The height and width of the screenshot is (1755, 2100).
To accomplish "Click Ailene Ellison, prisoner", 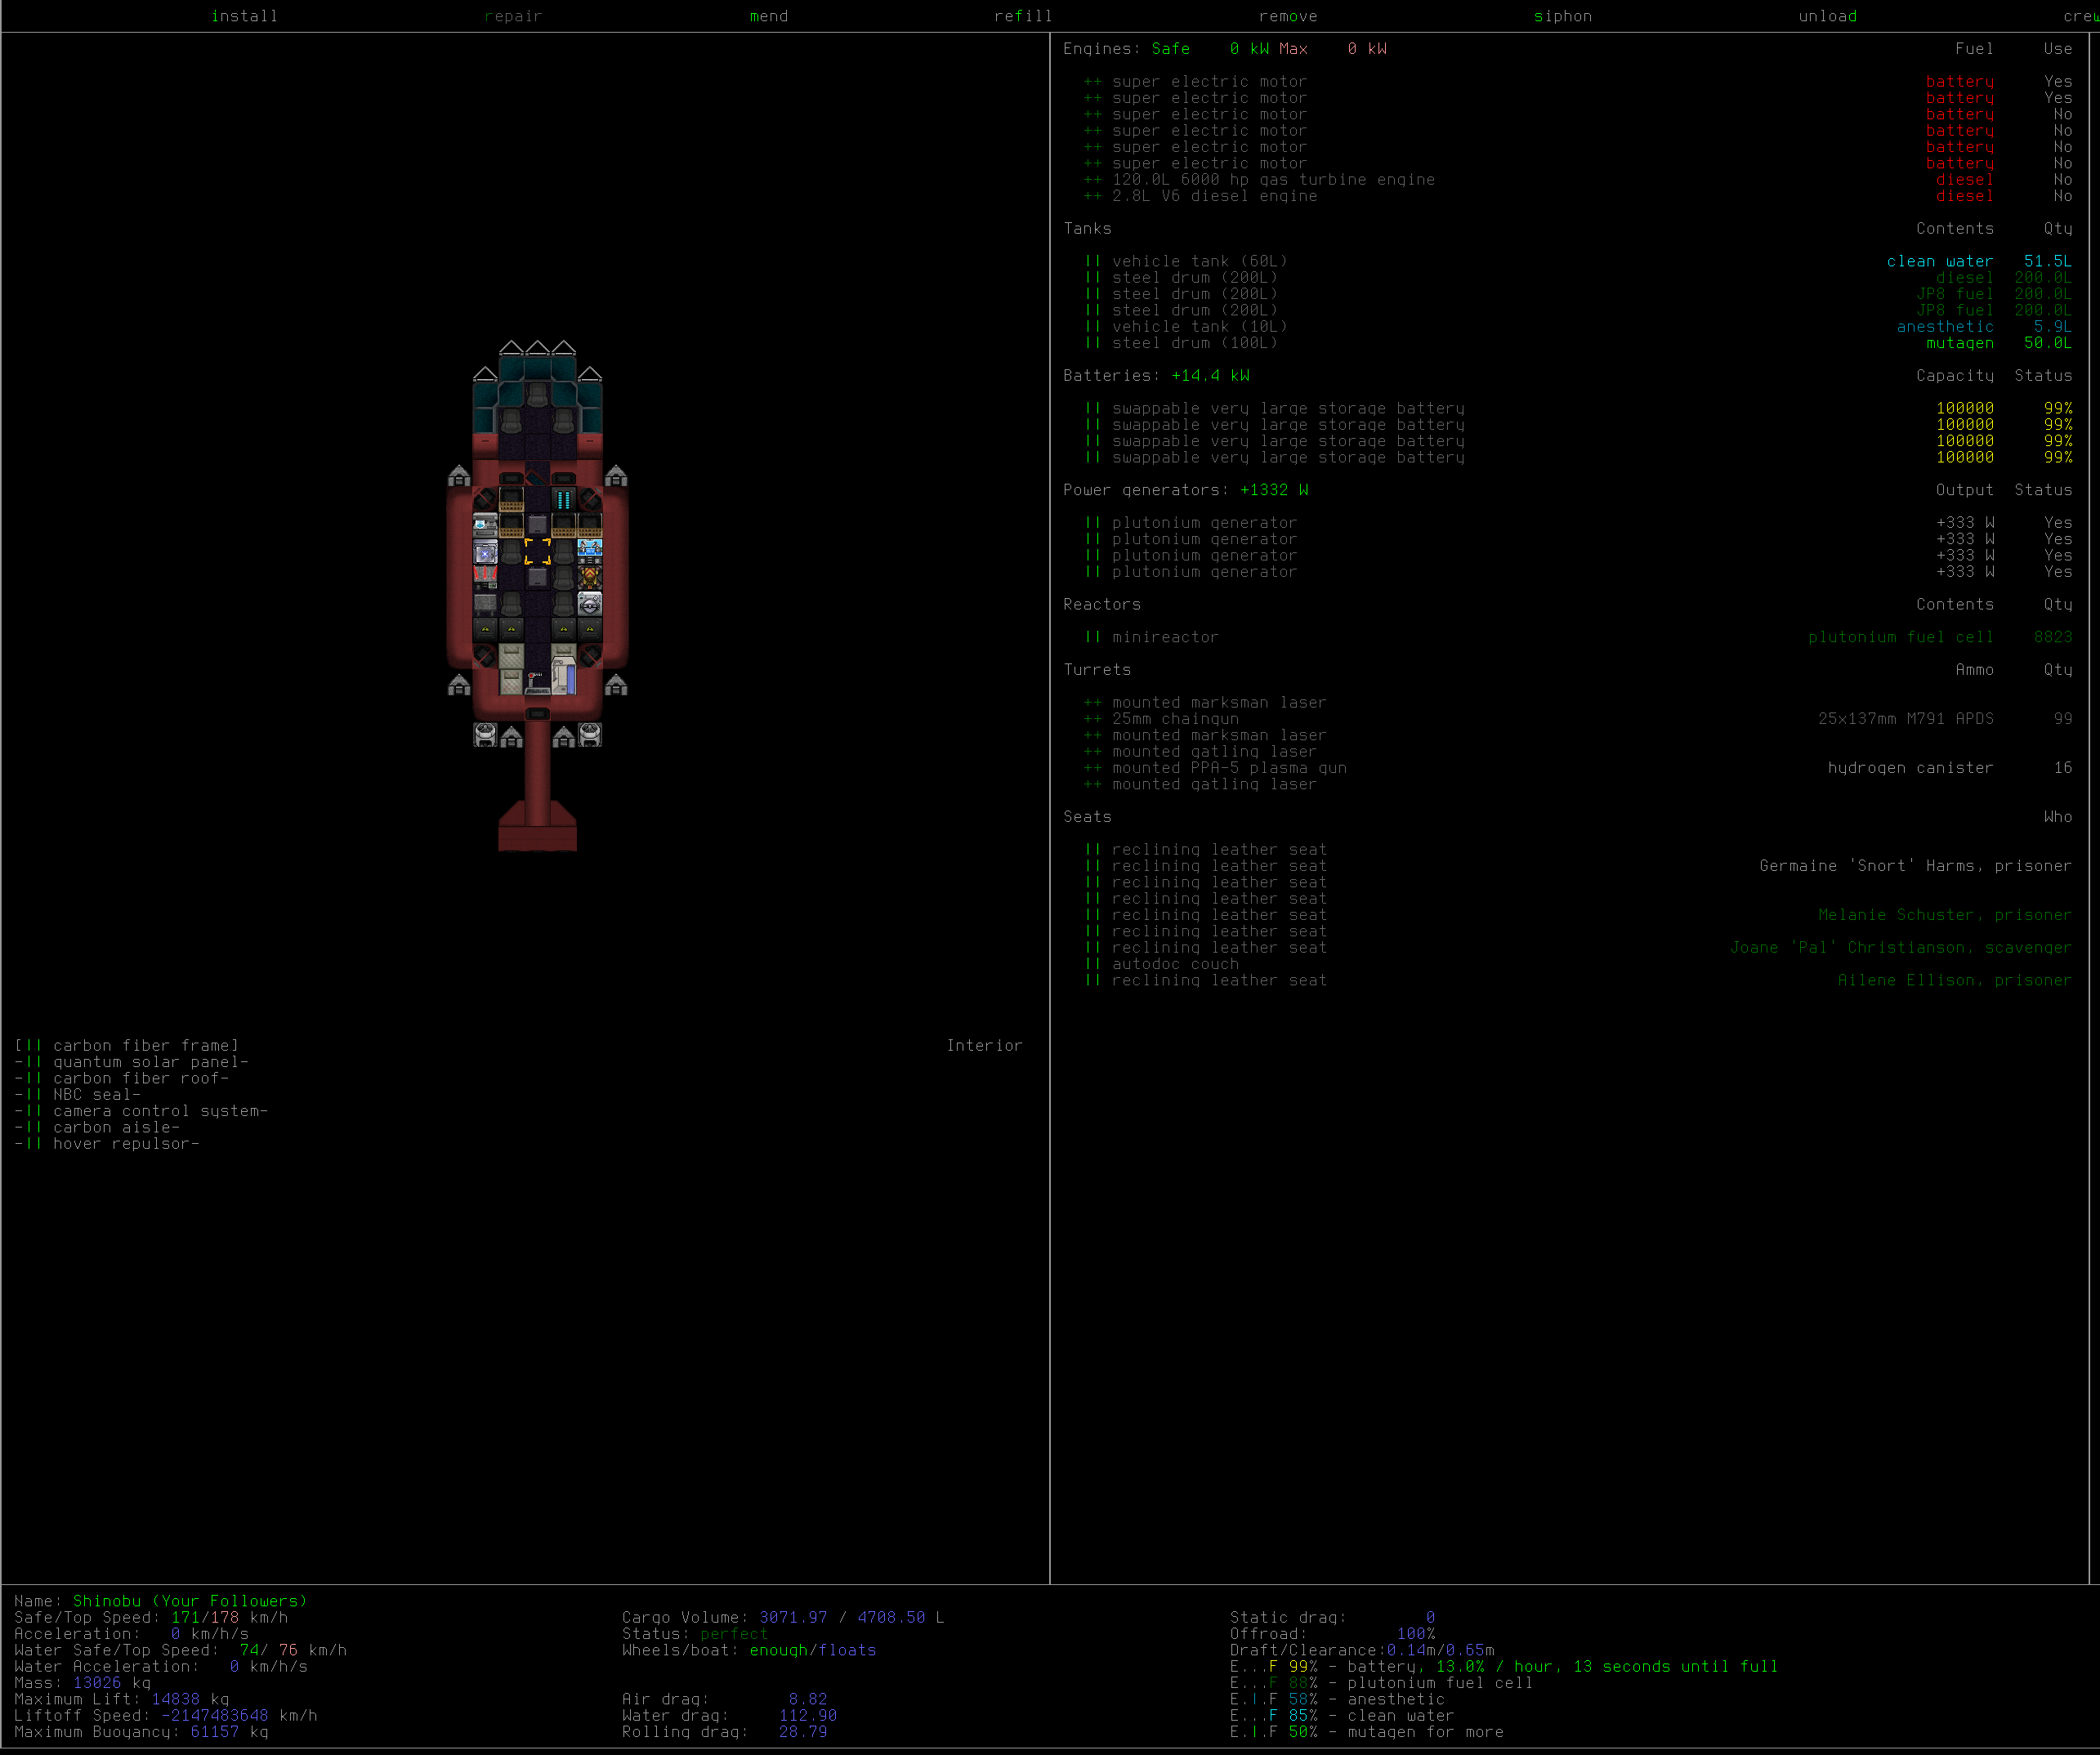I will click(1955, 980).
